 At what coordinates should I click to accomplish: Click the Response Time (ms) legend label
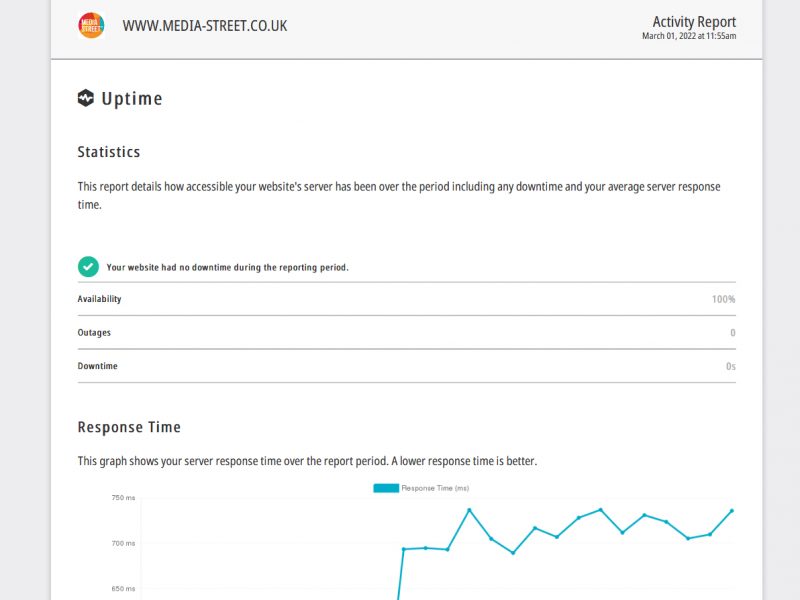point(435,488)
